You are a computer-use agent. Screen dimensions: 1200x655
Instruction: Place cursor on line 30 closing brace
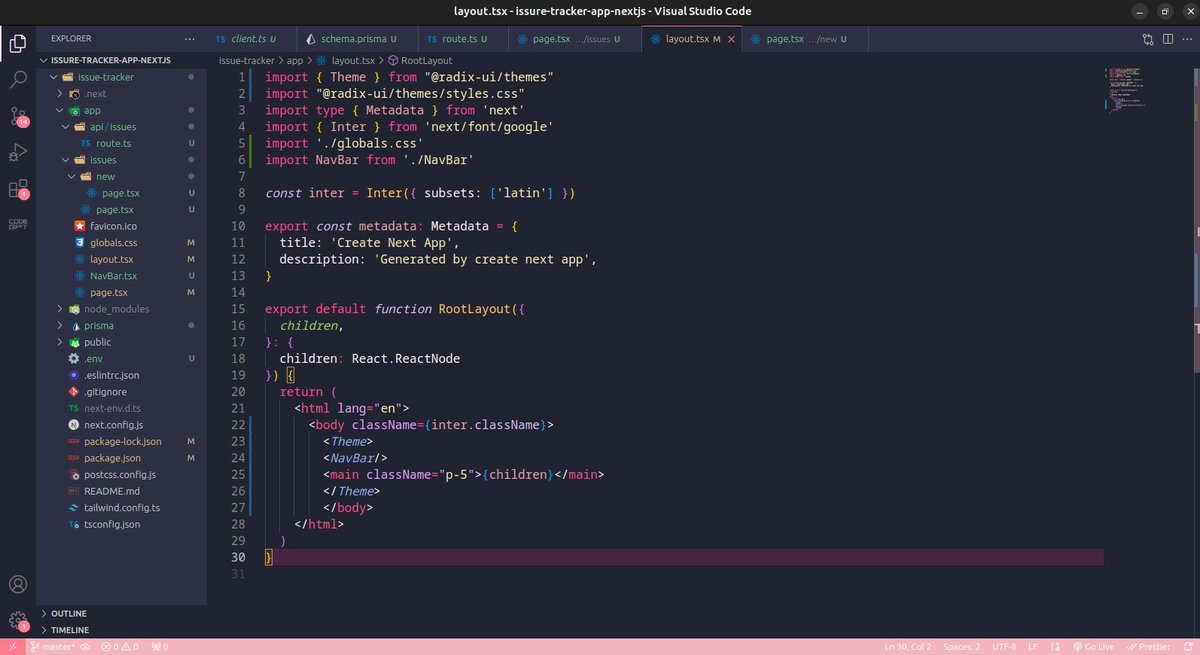tap(268, 557)
